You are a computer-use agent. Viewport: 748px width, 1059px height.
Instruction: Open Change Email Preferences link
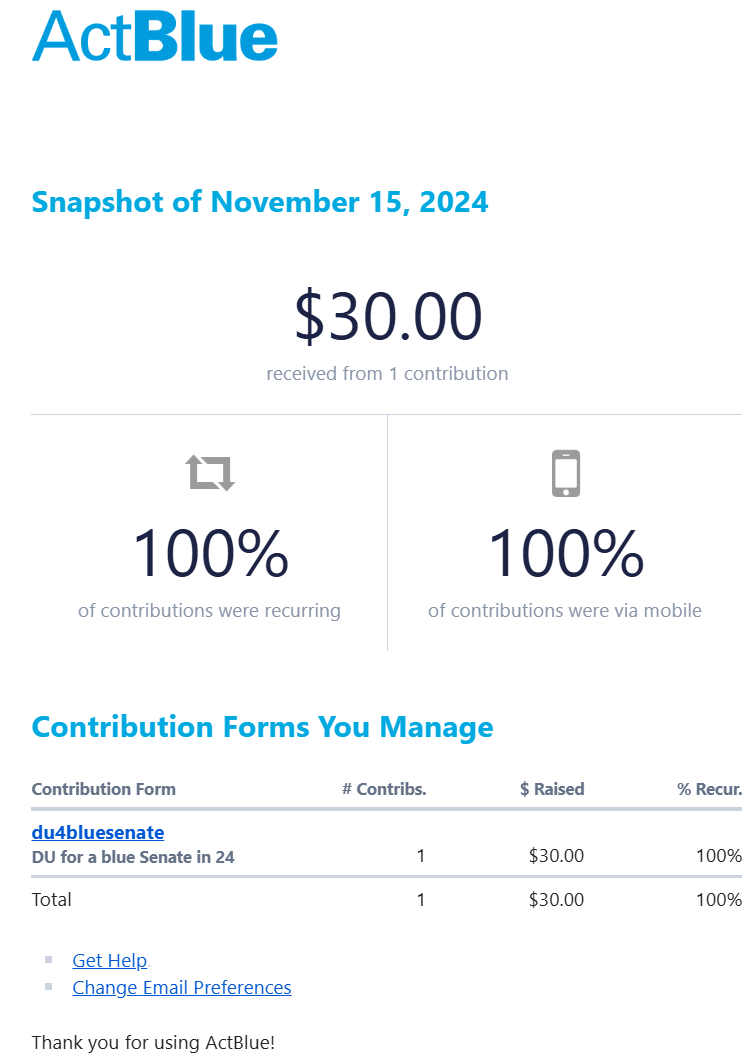pos(182,987)
